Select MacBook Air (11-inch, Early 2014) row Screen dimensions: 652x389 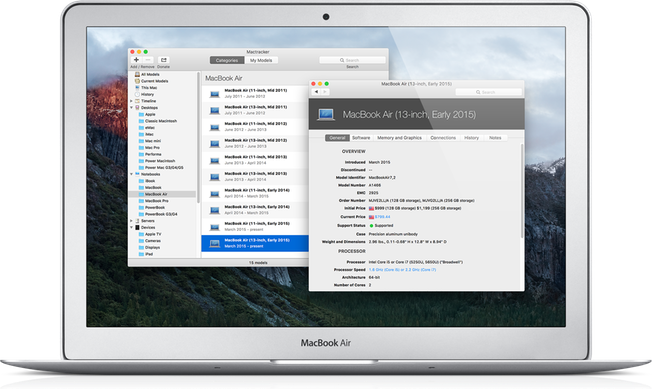tap(255, 193)
